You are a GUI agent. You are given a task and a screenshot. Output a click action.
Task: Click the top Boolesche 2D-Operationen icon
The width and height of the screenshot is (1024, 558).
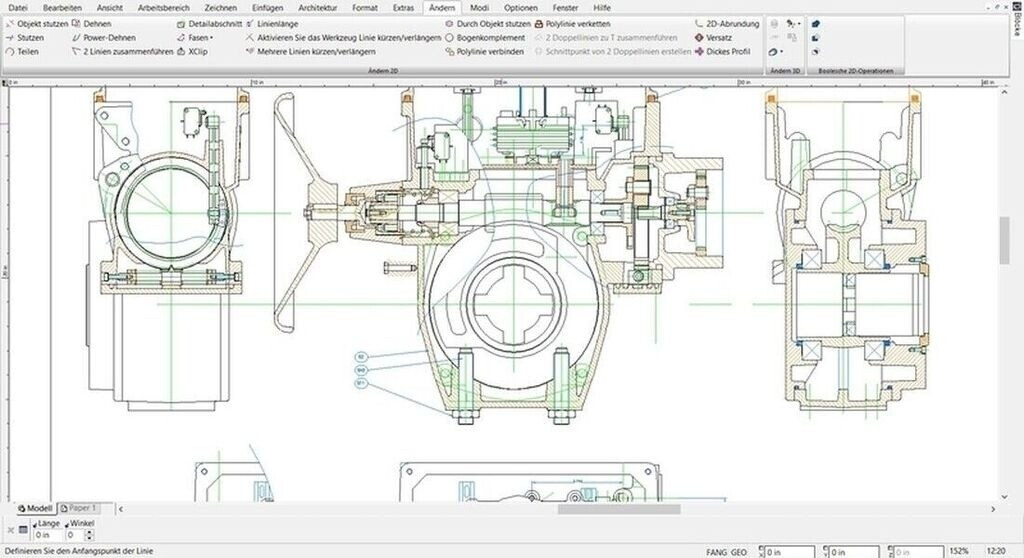point(816,23)
